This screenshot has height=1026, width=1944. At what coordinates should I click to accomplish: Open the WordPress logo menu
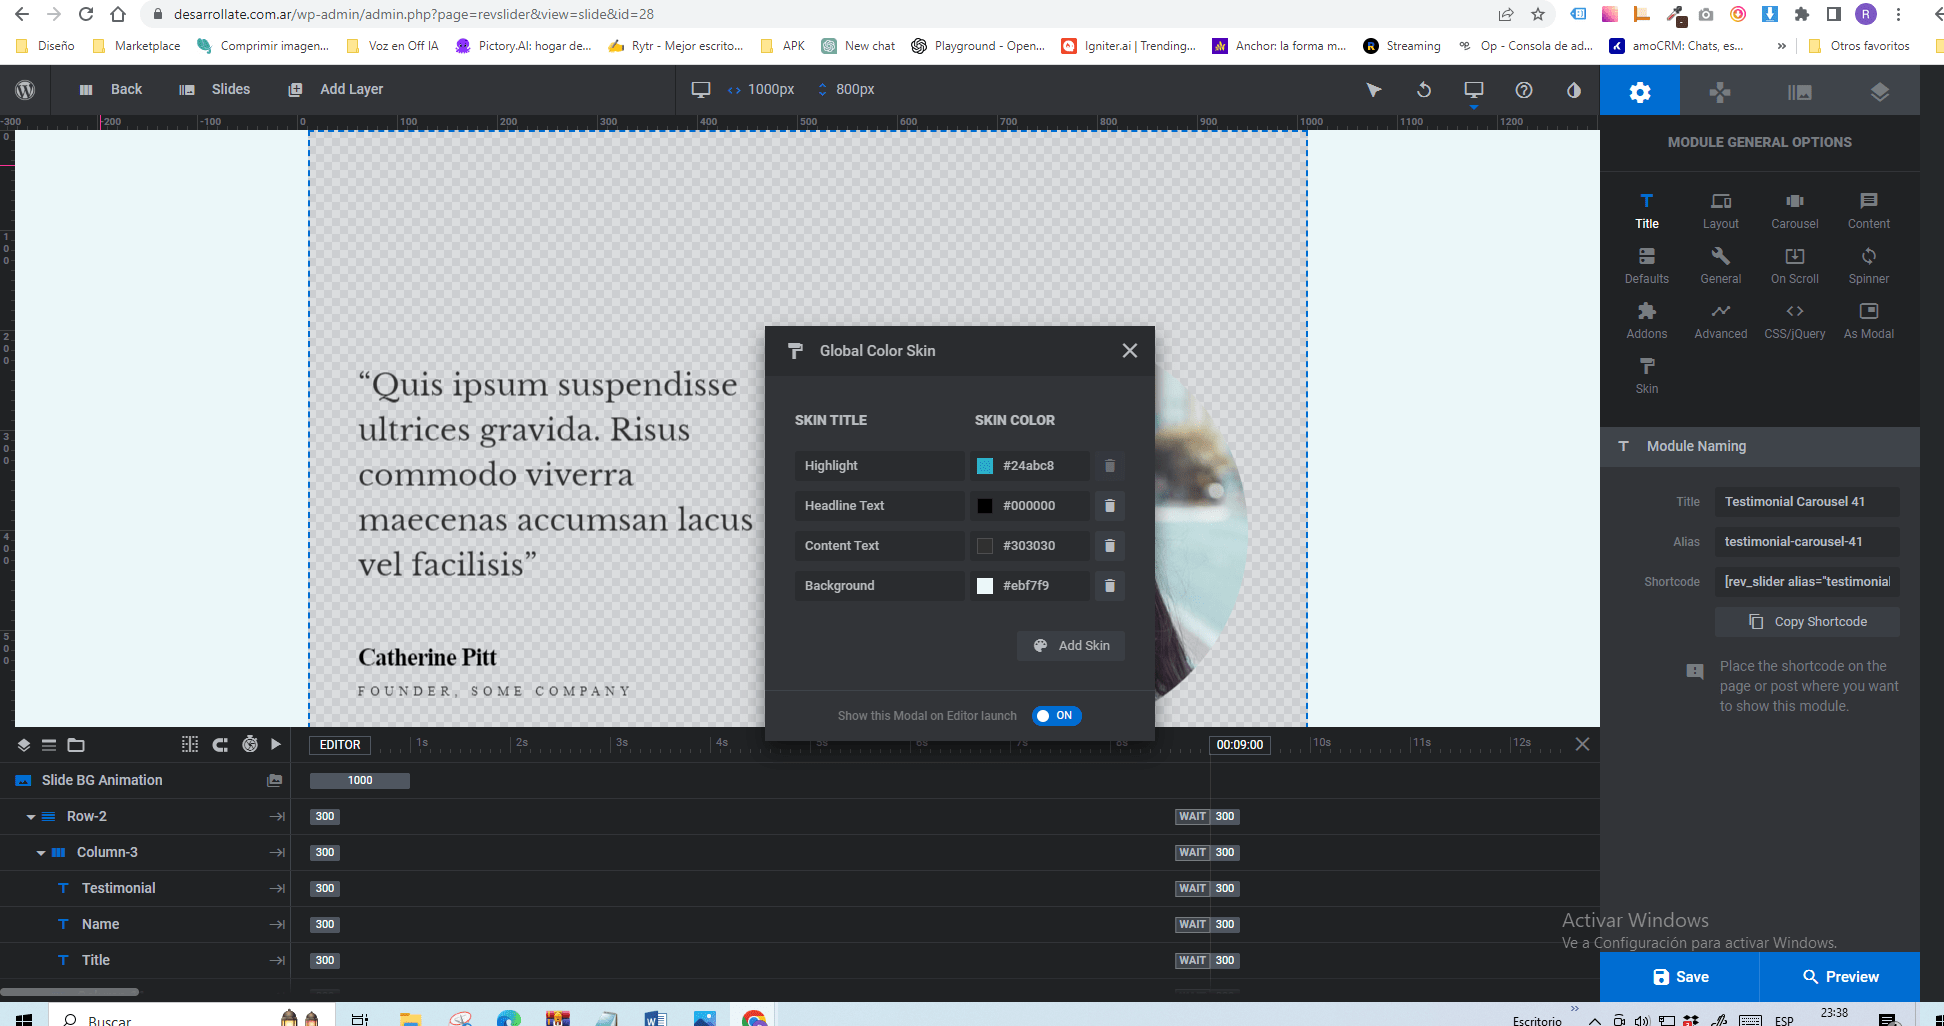coord(25,90)
